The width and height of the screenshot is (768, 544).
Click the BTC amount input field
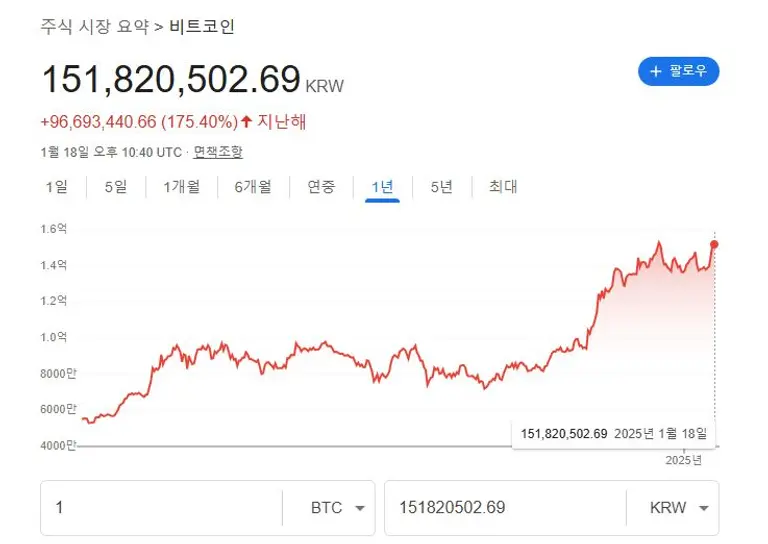160,508
